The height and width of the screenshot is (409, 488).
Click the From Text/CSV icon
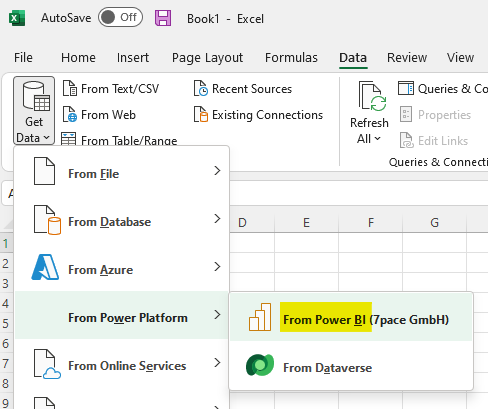[x=70, y=88]
